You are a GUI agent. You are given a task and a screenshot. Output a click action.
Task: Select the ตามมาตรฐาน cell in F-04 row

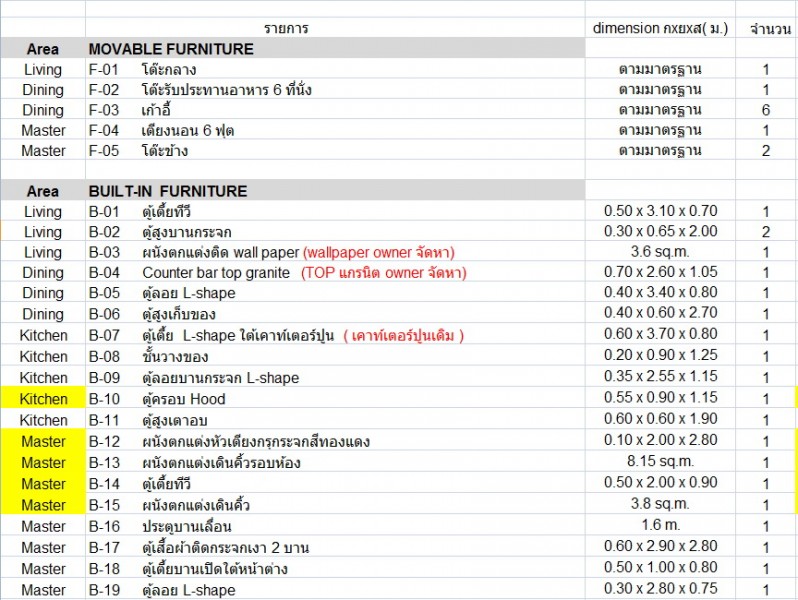coord(660,130)
